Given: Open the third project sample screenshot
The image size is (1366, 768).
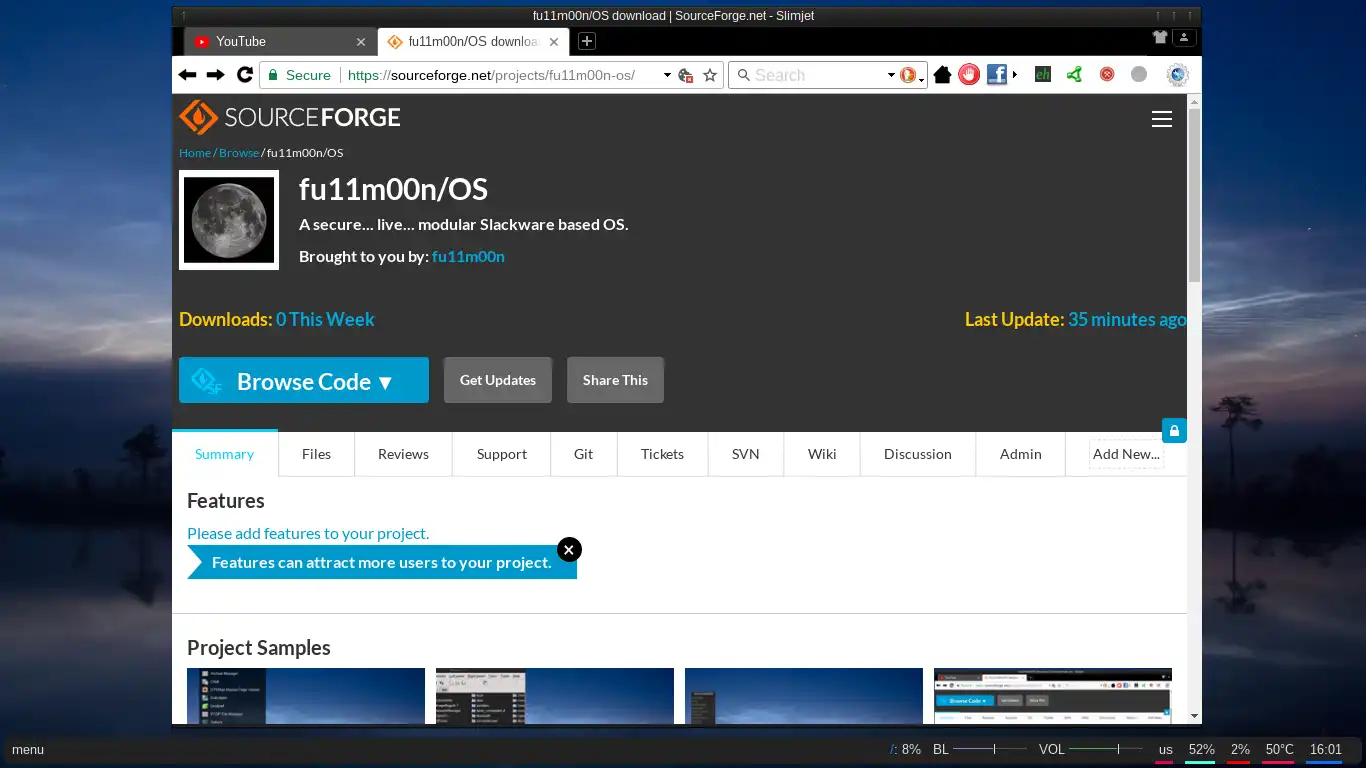Looking at the screenshot, I should pos(804,696).
